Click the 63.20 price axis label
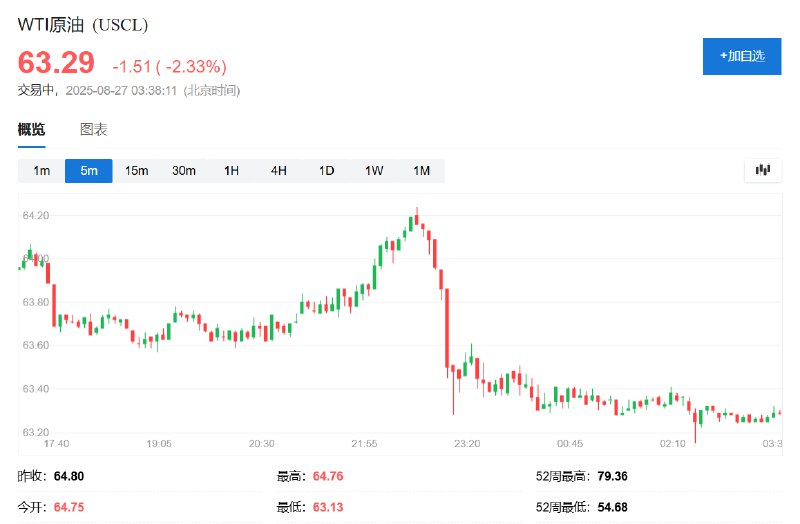 (x=36, y=432)
